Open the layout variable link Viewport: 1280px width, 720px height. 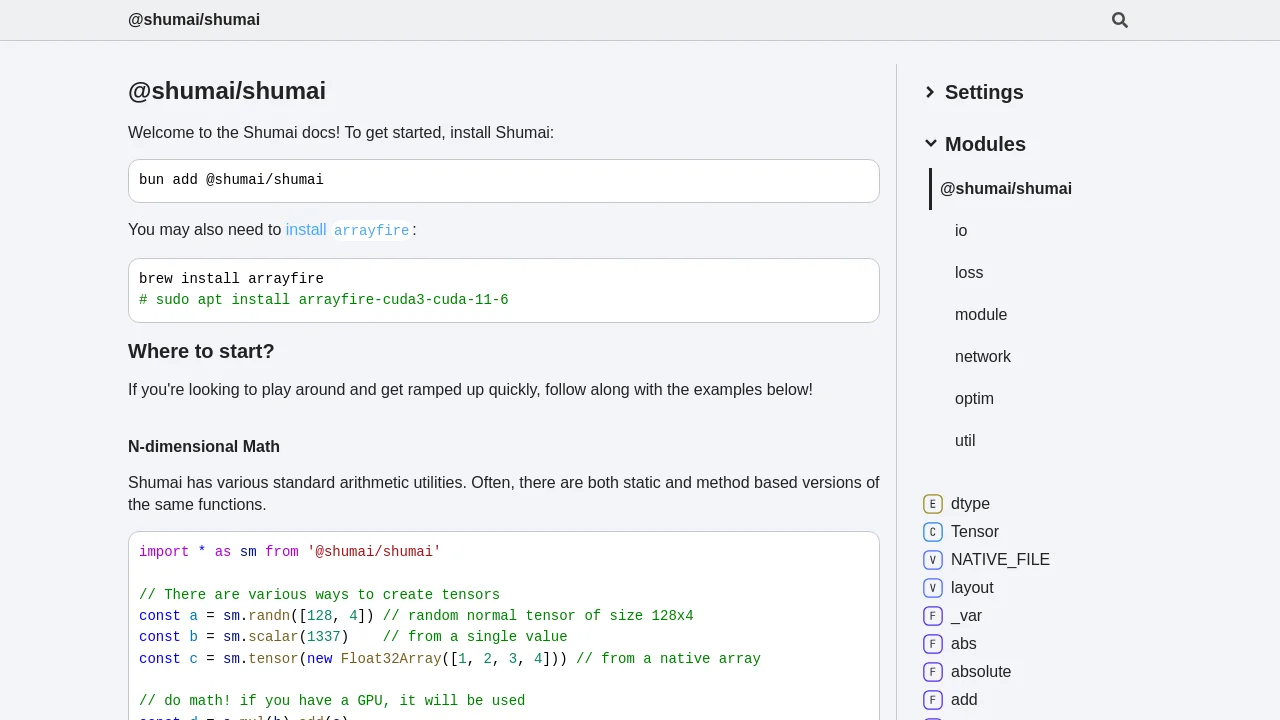coord(972,588)
